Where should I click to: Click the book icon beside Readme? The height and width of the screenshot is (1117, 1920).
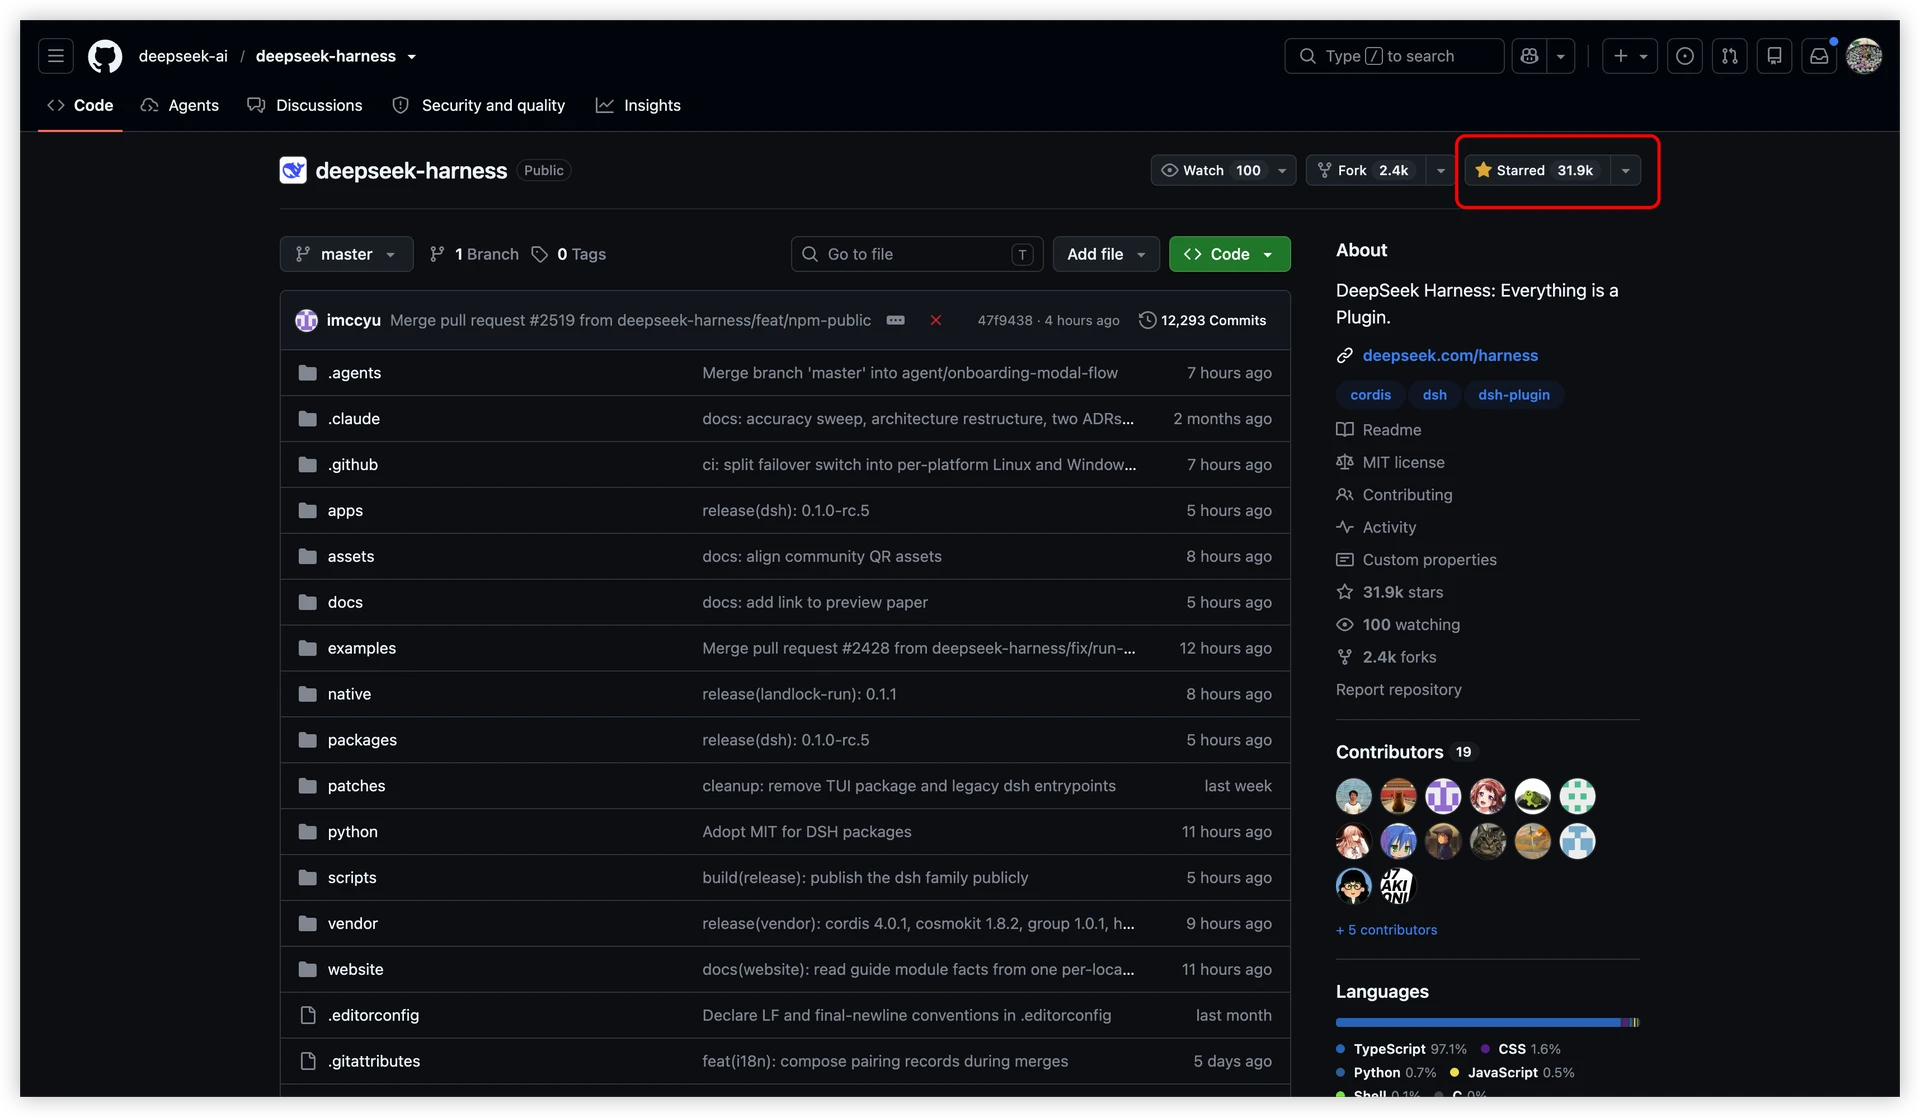point(1345,430)
